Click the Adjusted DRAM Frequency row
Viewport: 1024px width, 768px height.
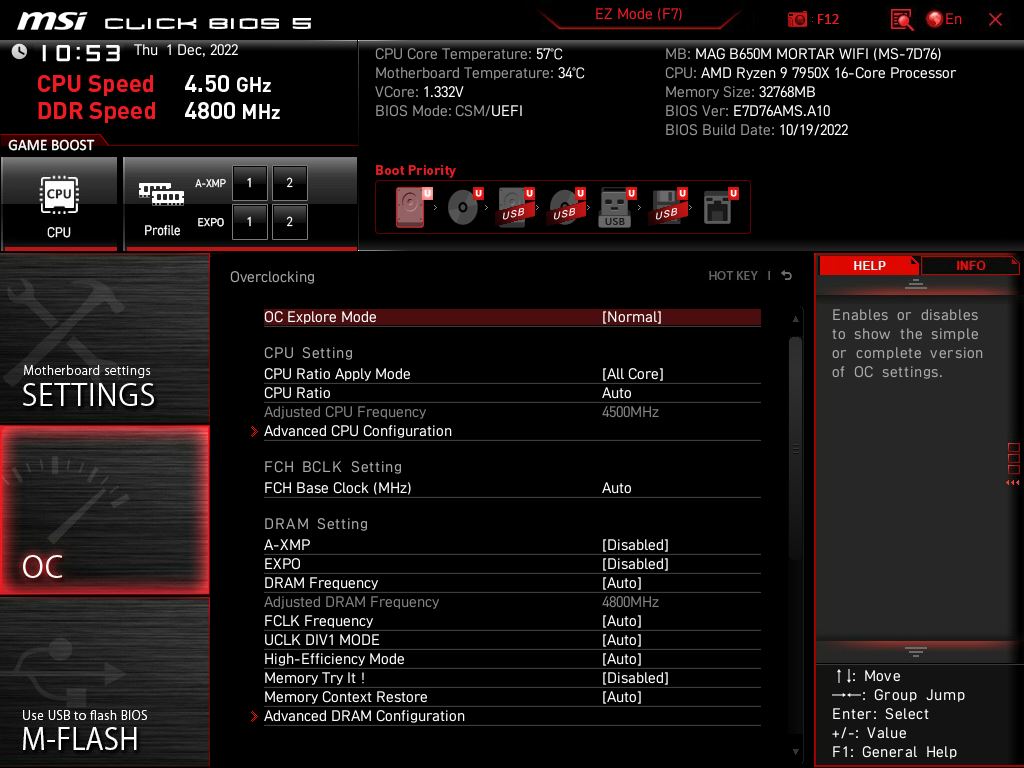tap(512, 601)
